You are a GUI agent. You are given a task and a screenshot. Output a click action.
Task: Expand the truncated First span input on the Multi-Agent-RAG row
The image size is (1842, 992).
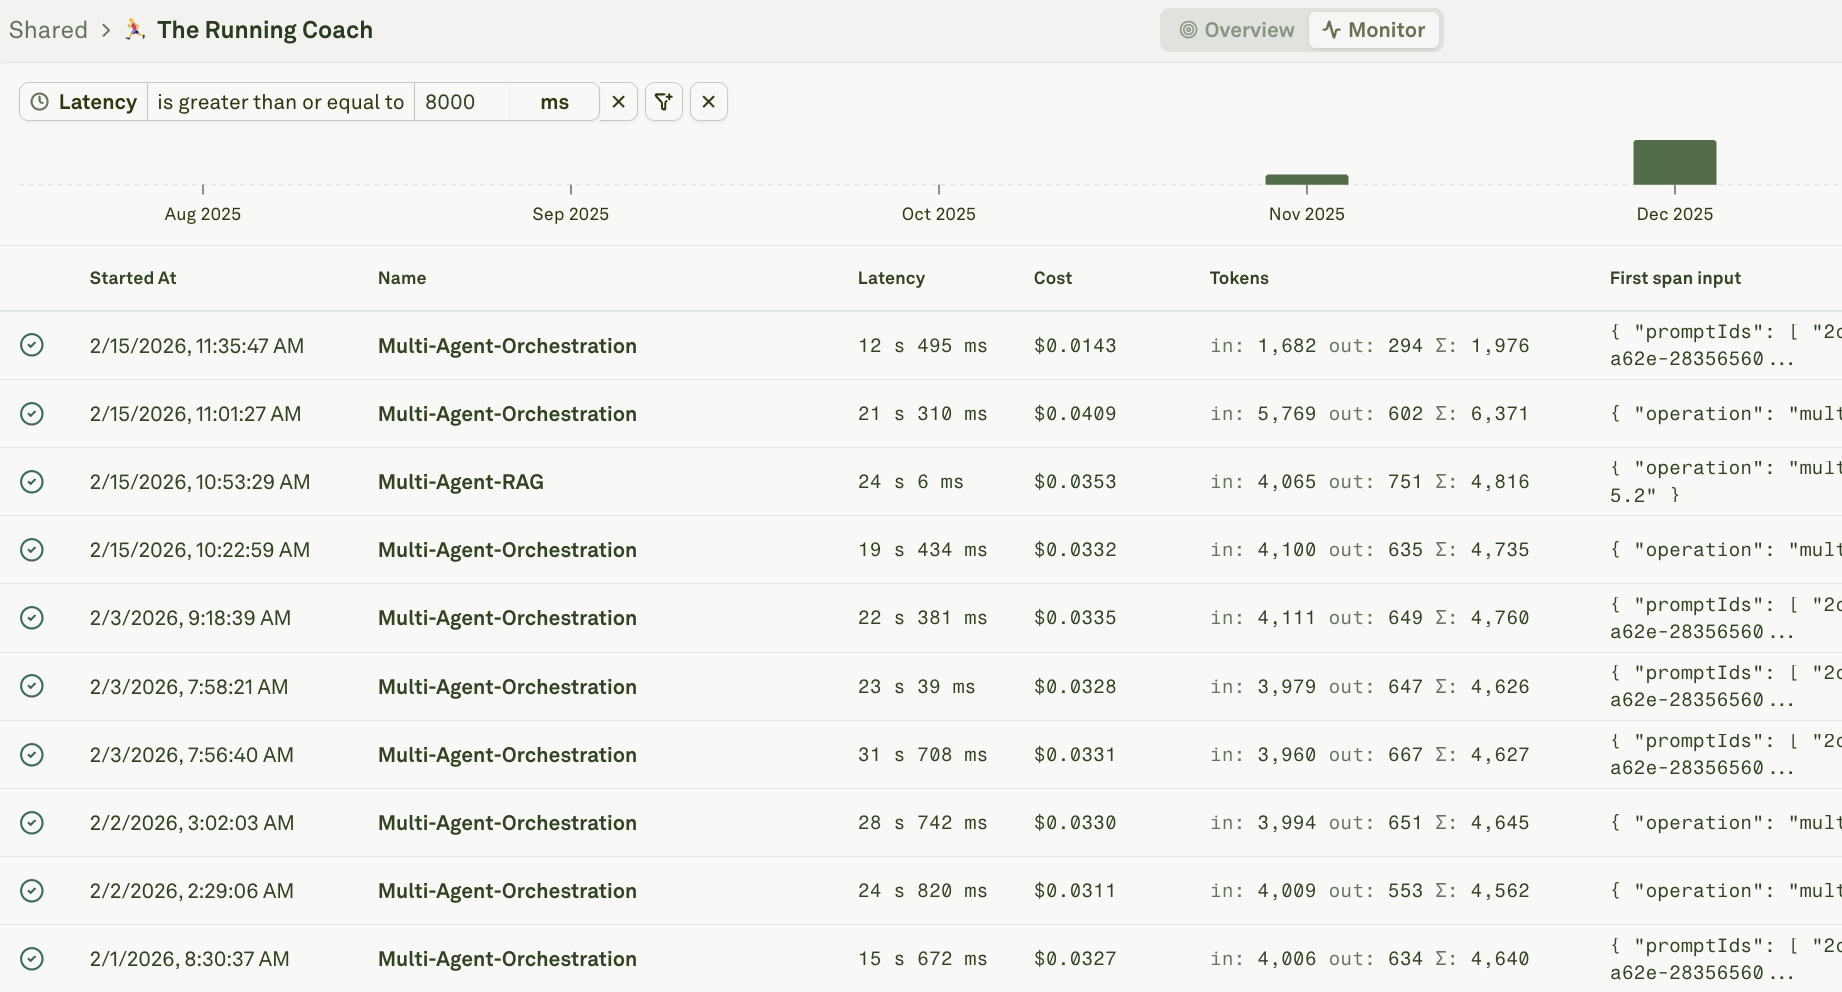point(1720,481)
